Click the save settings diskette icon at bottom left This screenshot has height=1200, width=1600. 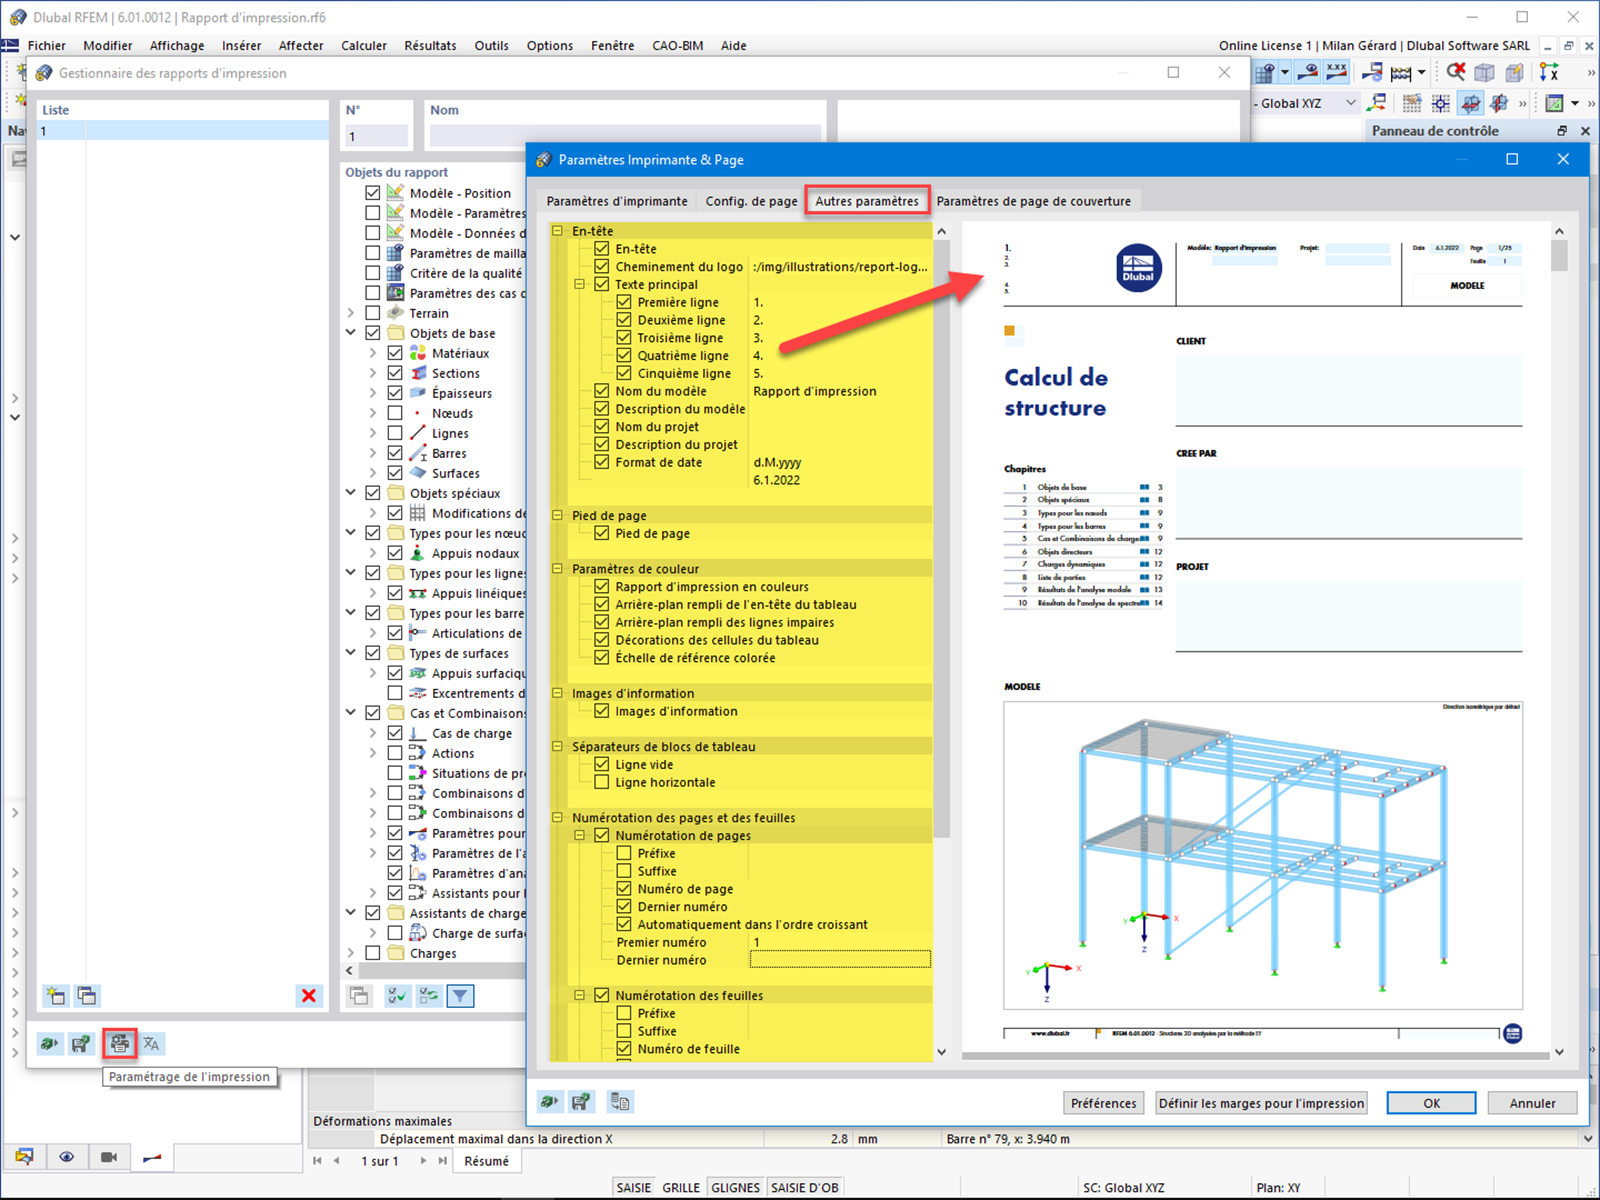coord(81,1043)
